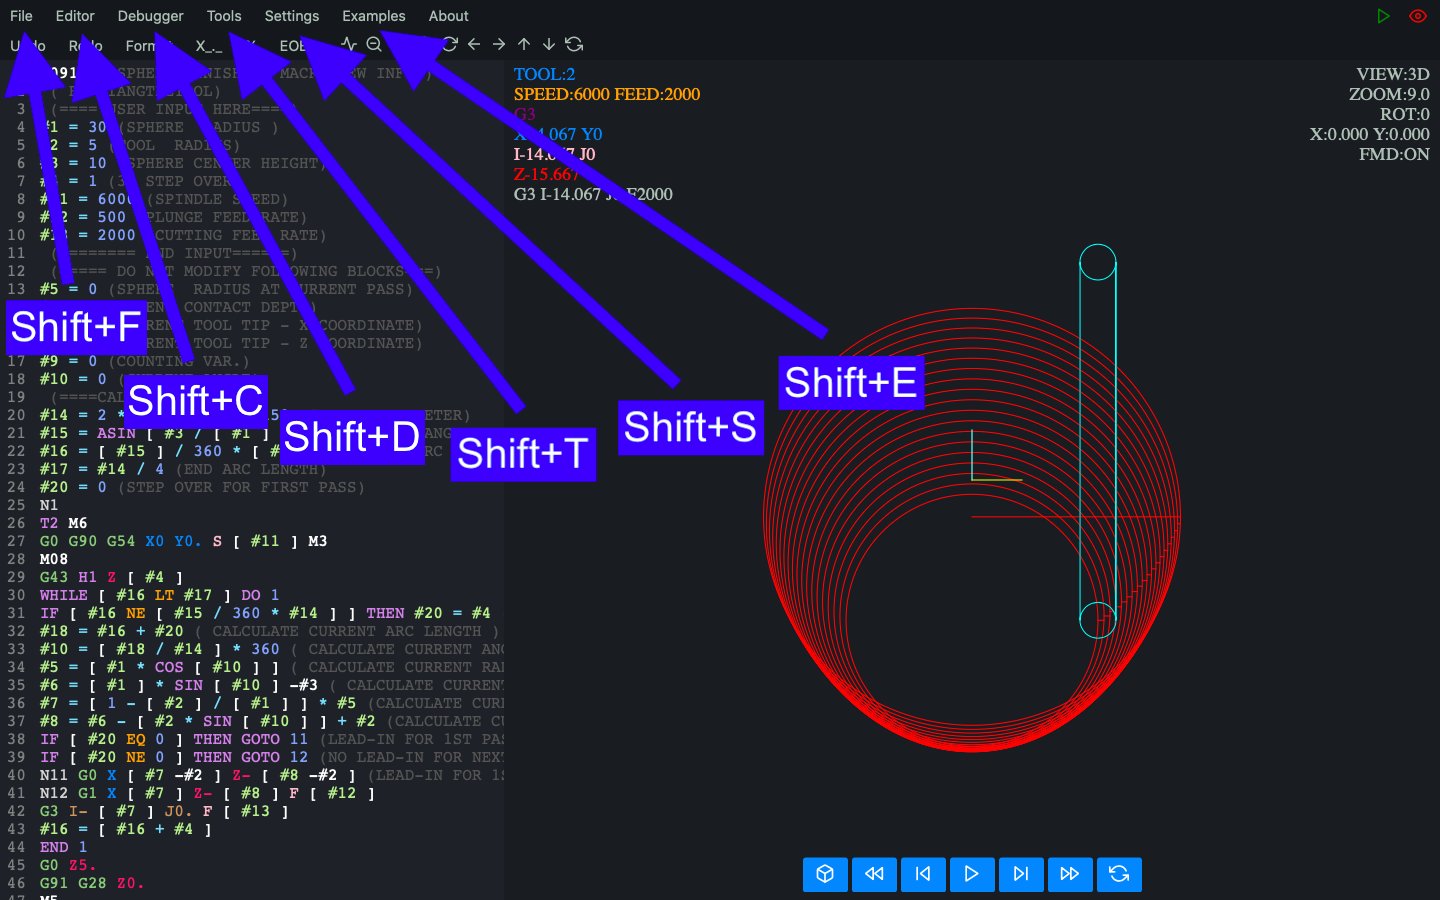
Task: Click code line 25 N1
Action: coord(49,505)
